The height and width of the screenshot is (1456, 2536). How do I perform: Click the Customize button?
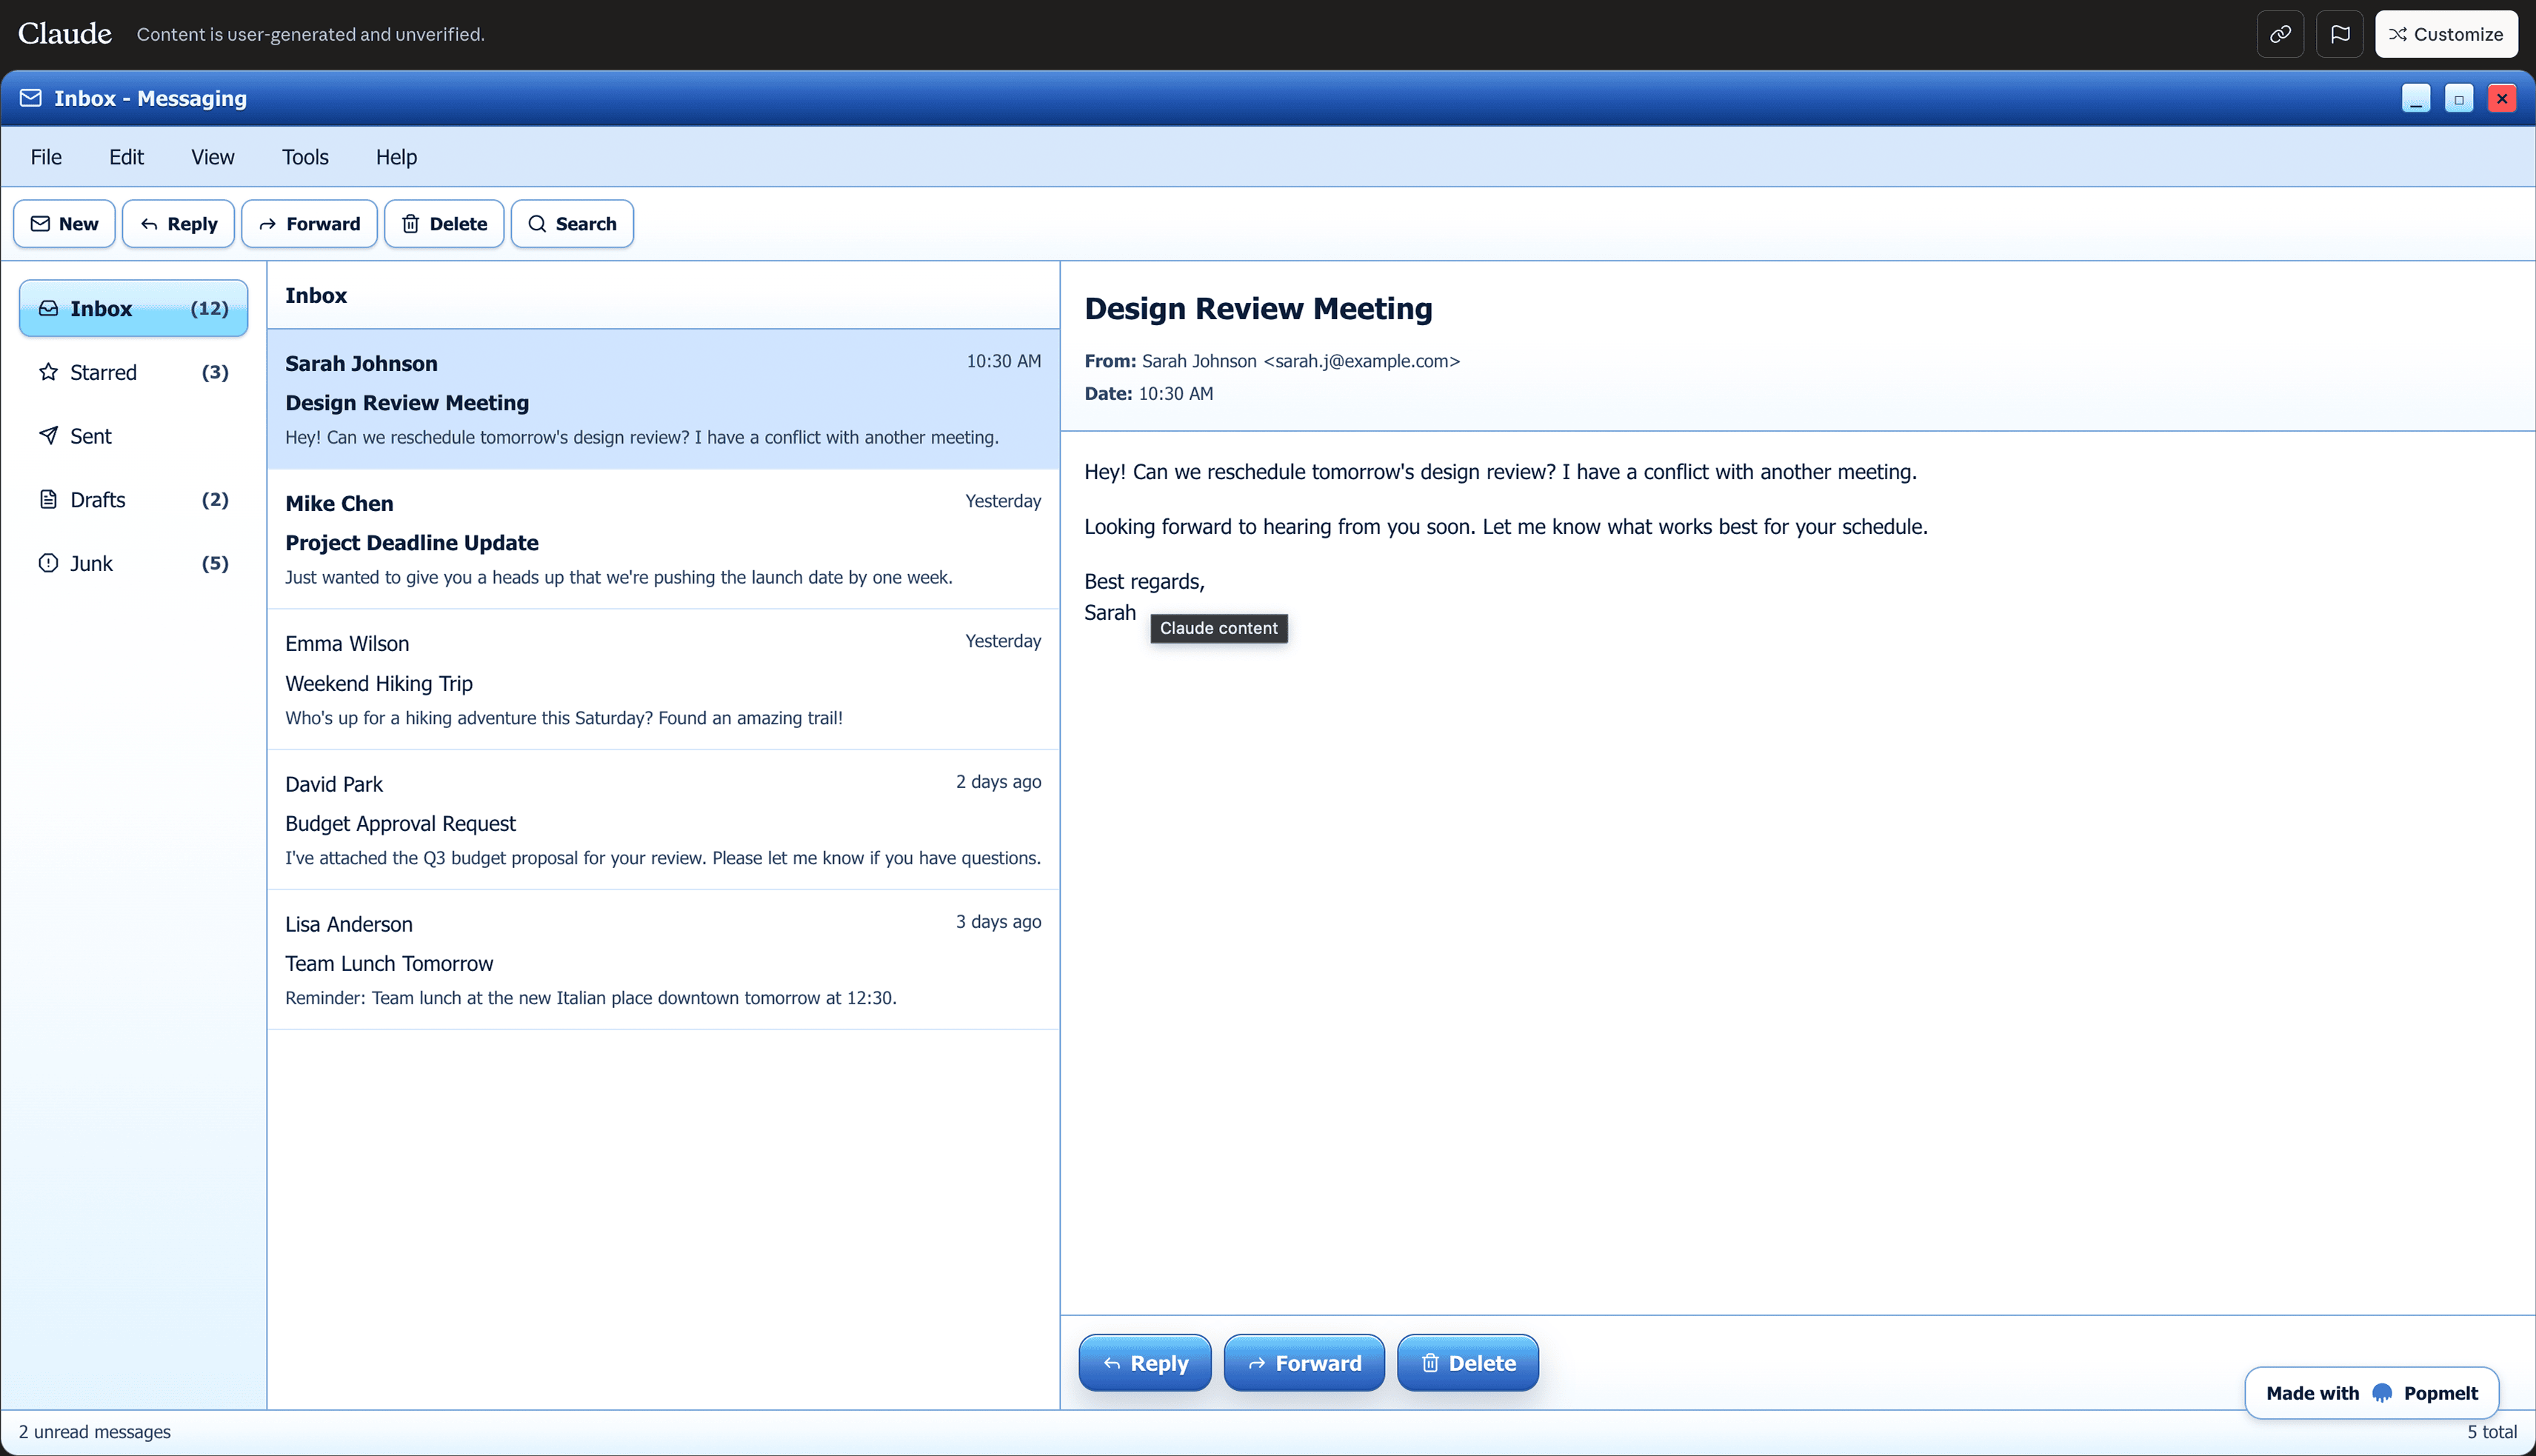click(x=2446, y=34)
